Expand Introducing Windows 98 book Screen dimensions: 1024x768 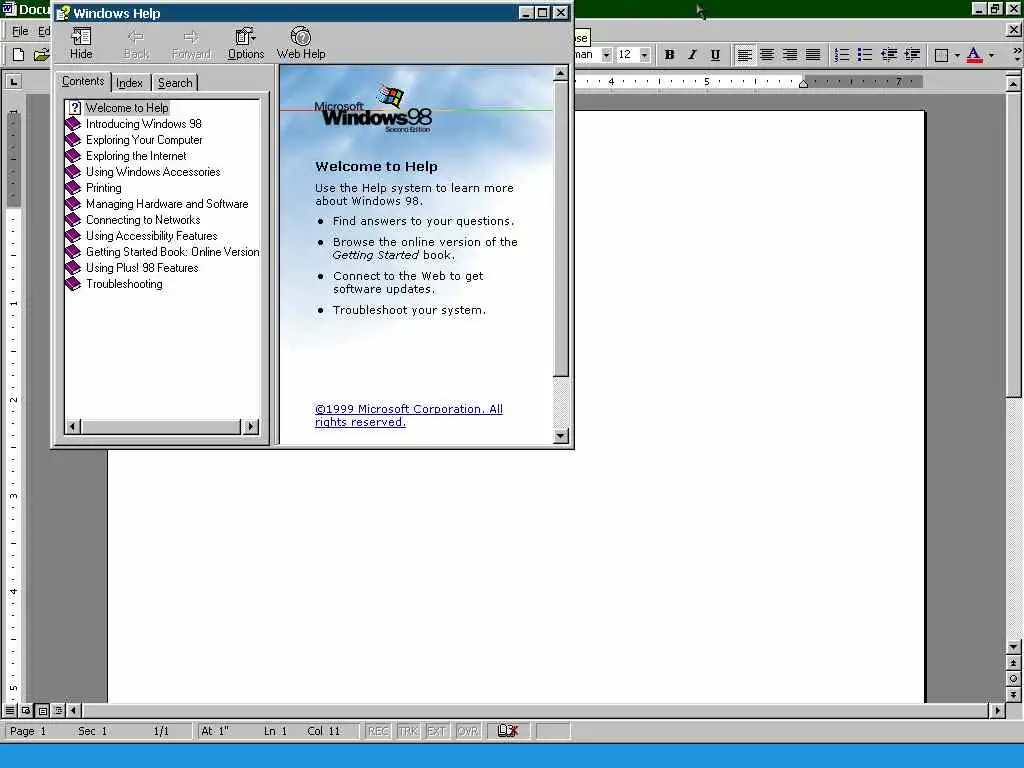[144, 124]
